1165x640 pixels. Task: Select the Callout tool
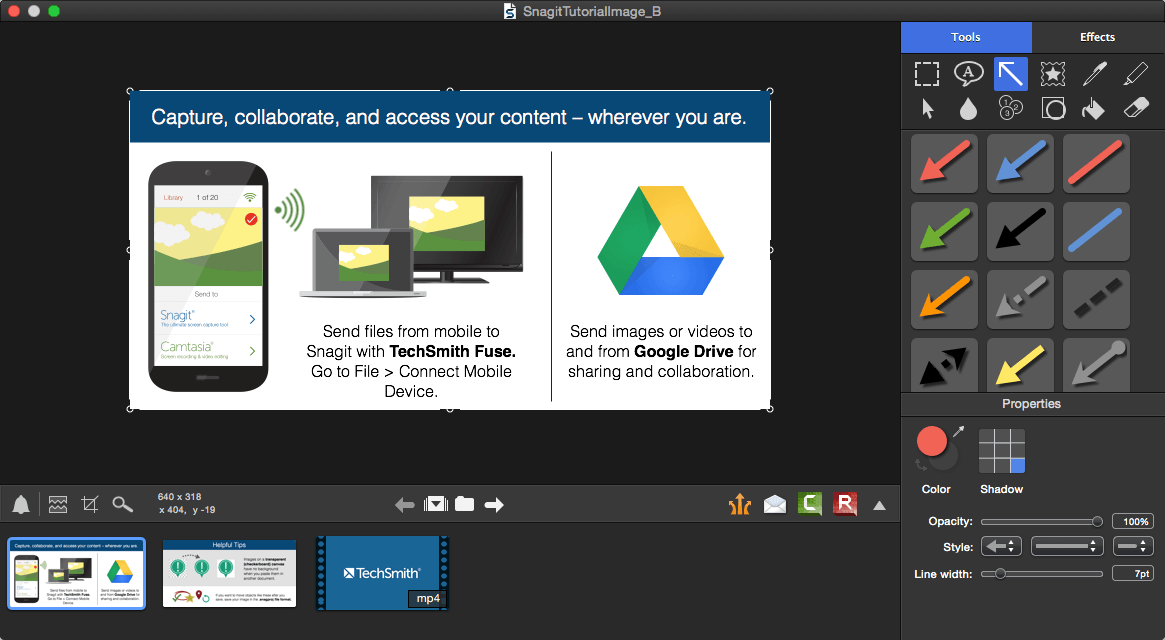click(x=968, y=74)
